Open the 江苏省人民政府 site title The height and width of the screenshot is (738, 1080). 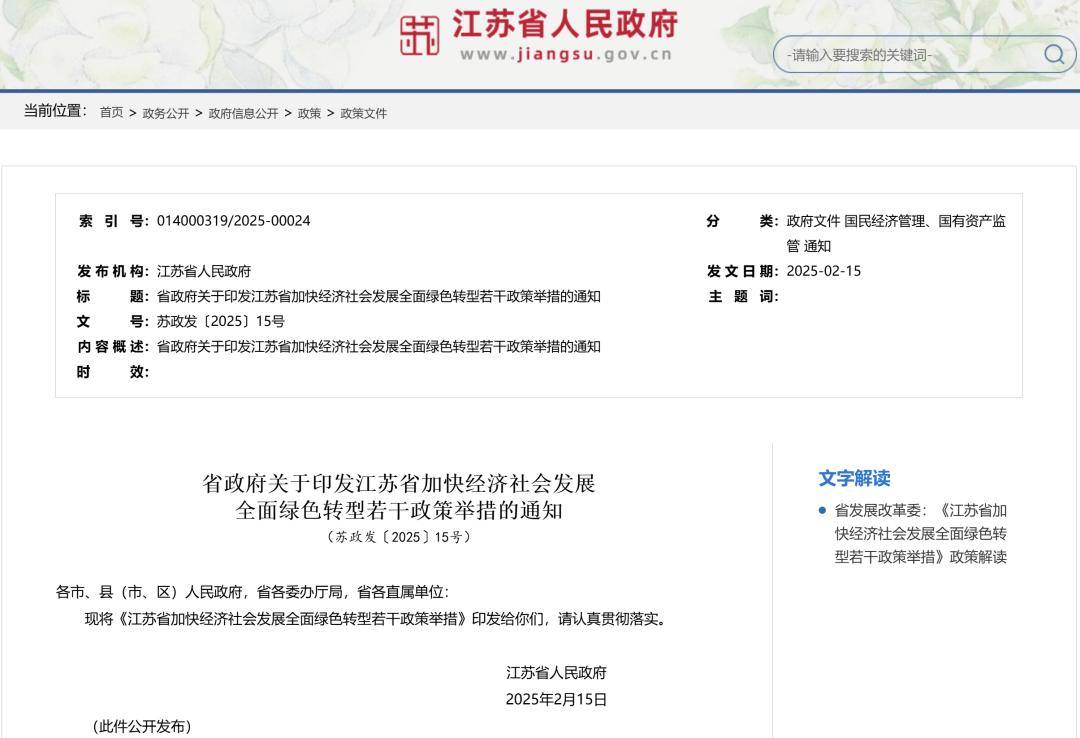click(565, 24)
